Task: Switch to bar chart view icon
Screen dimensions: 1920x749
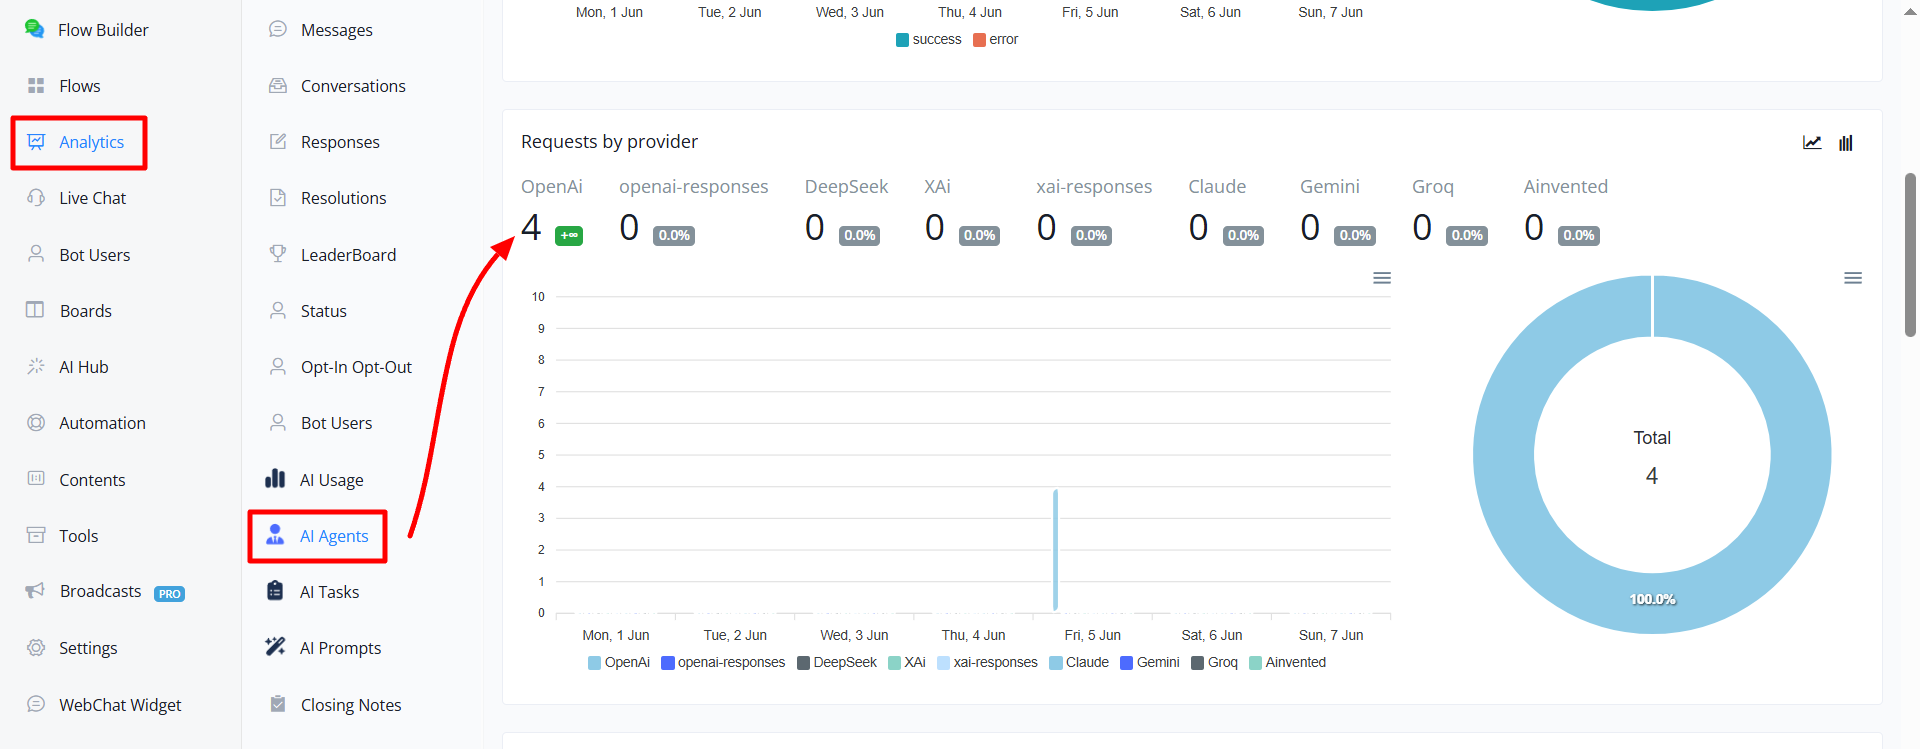Action: pyautogui.click(x=1846, y=143)
